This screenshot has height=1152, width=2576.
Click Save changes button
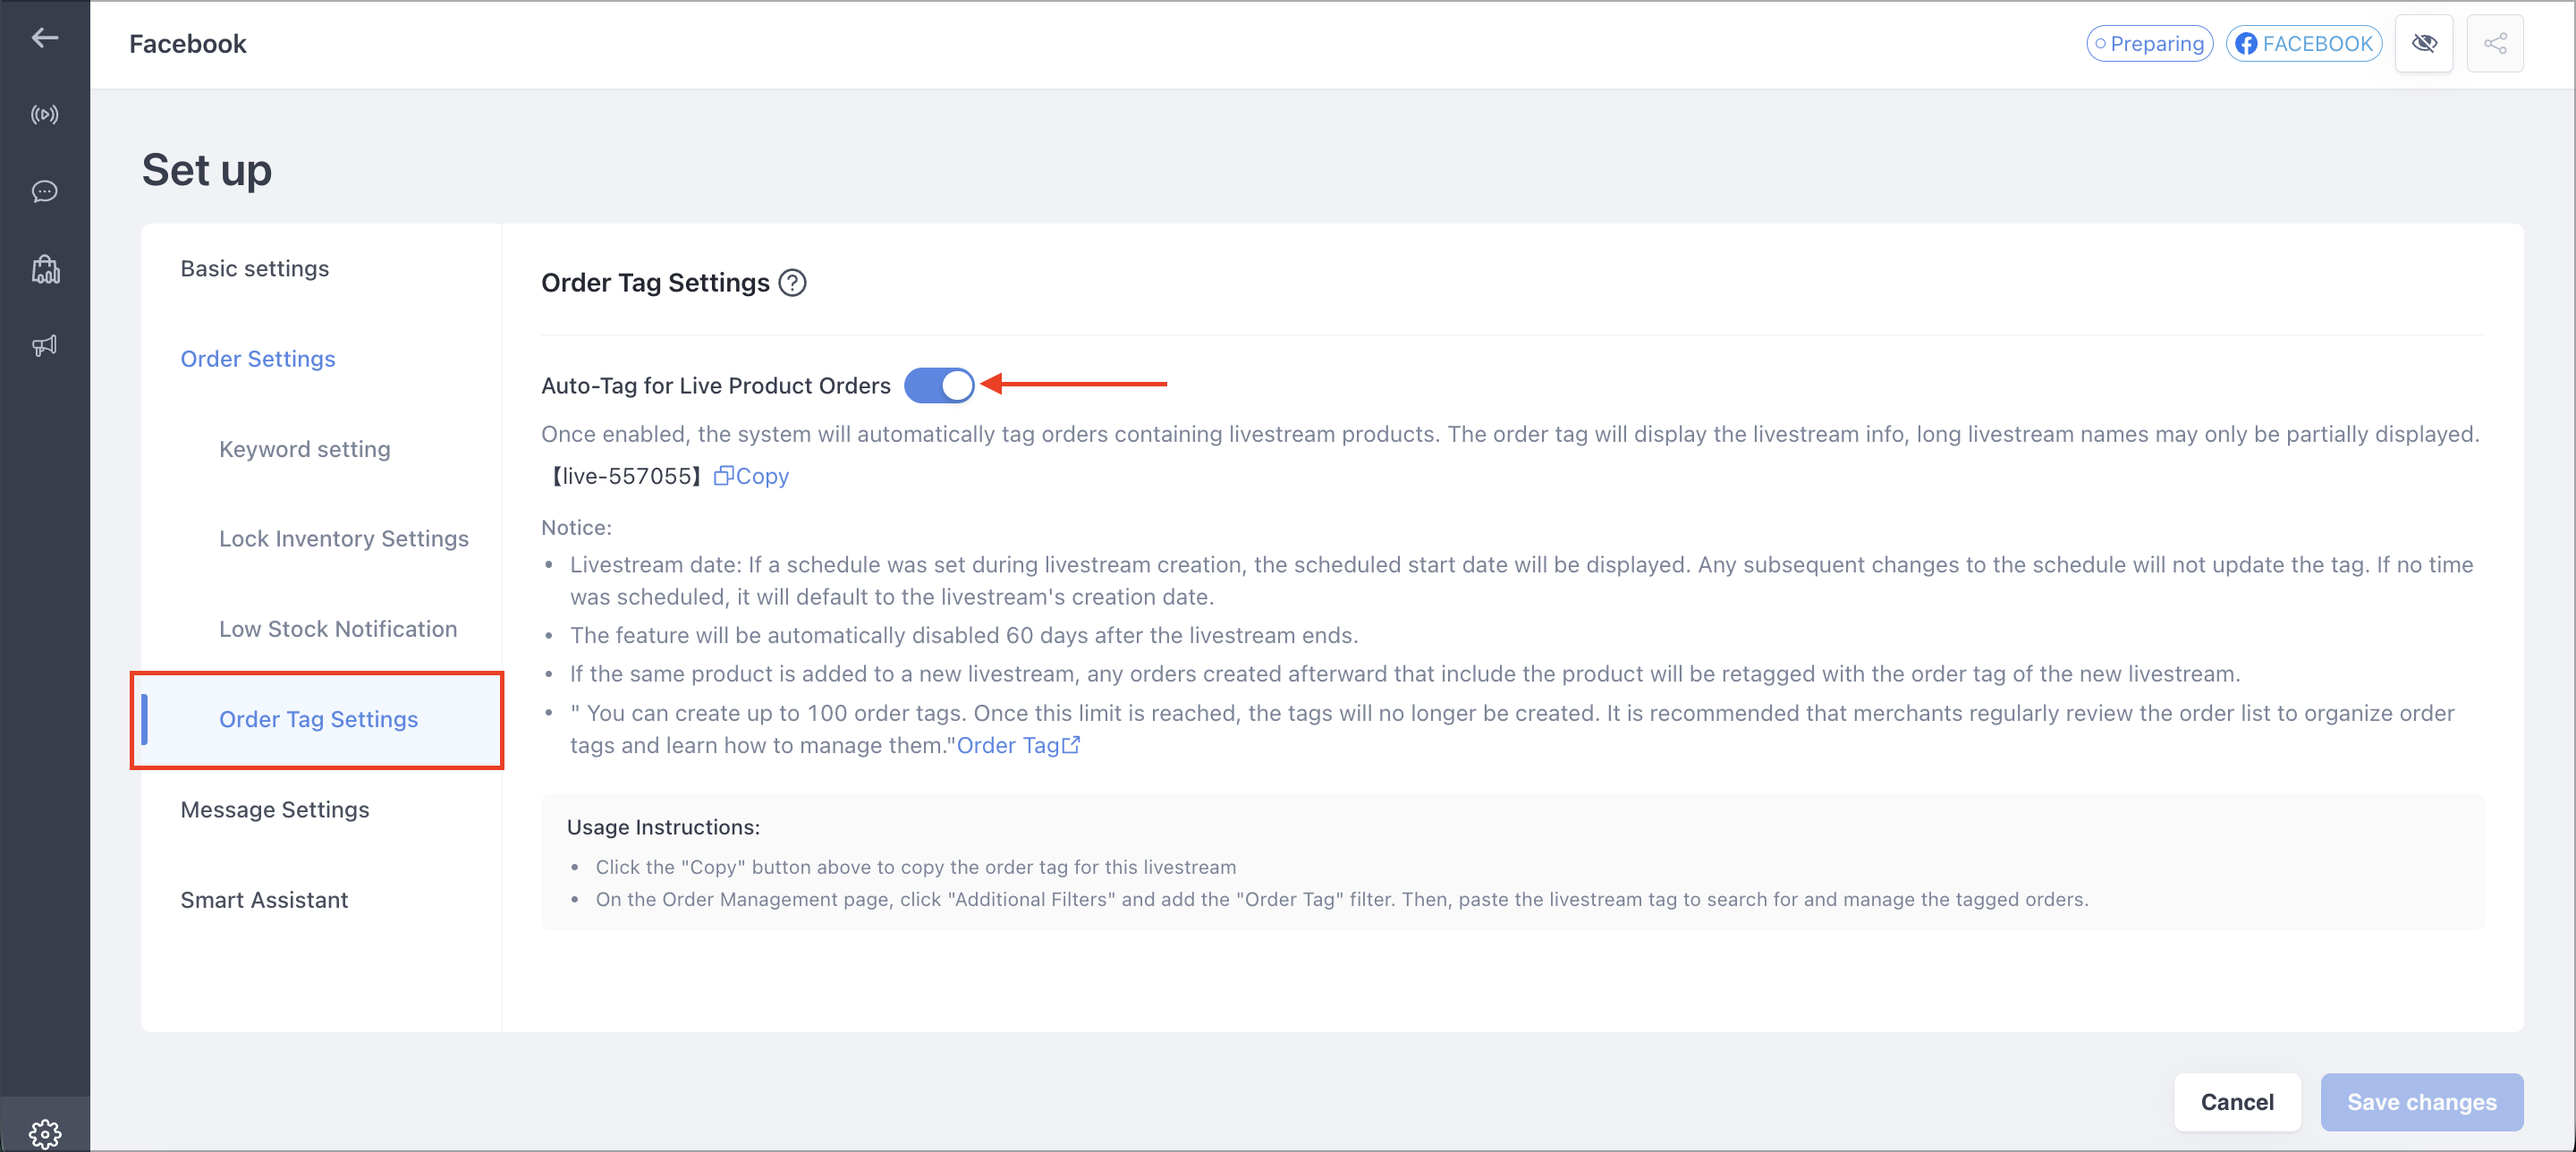coord(2422,1102)
